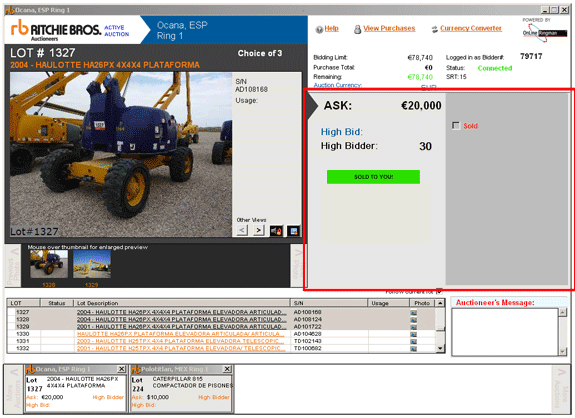Click rb icon in window title bar

[10, 10]
